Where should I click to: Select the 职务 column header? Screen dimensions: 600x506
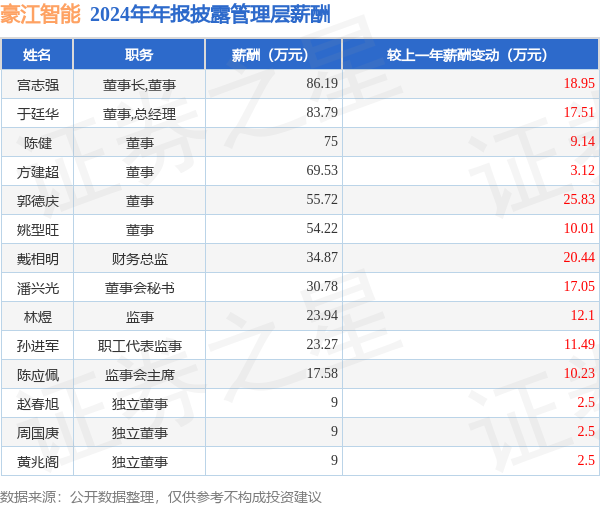[139, 55]
